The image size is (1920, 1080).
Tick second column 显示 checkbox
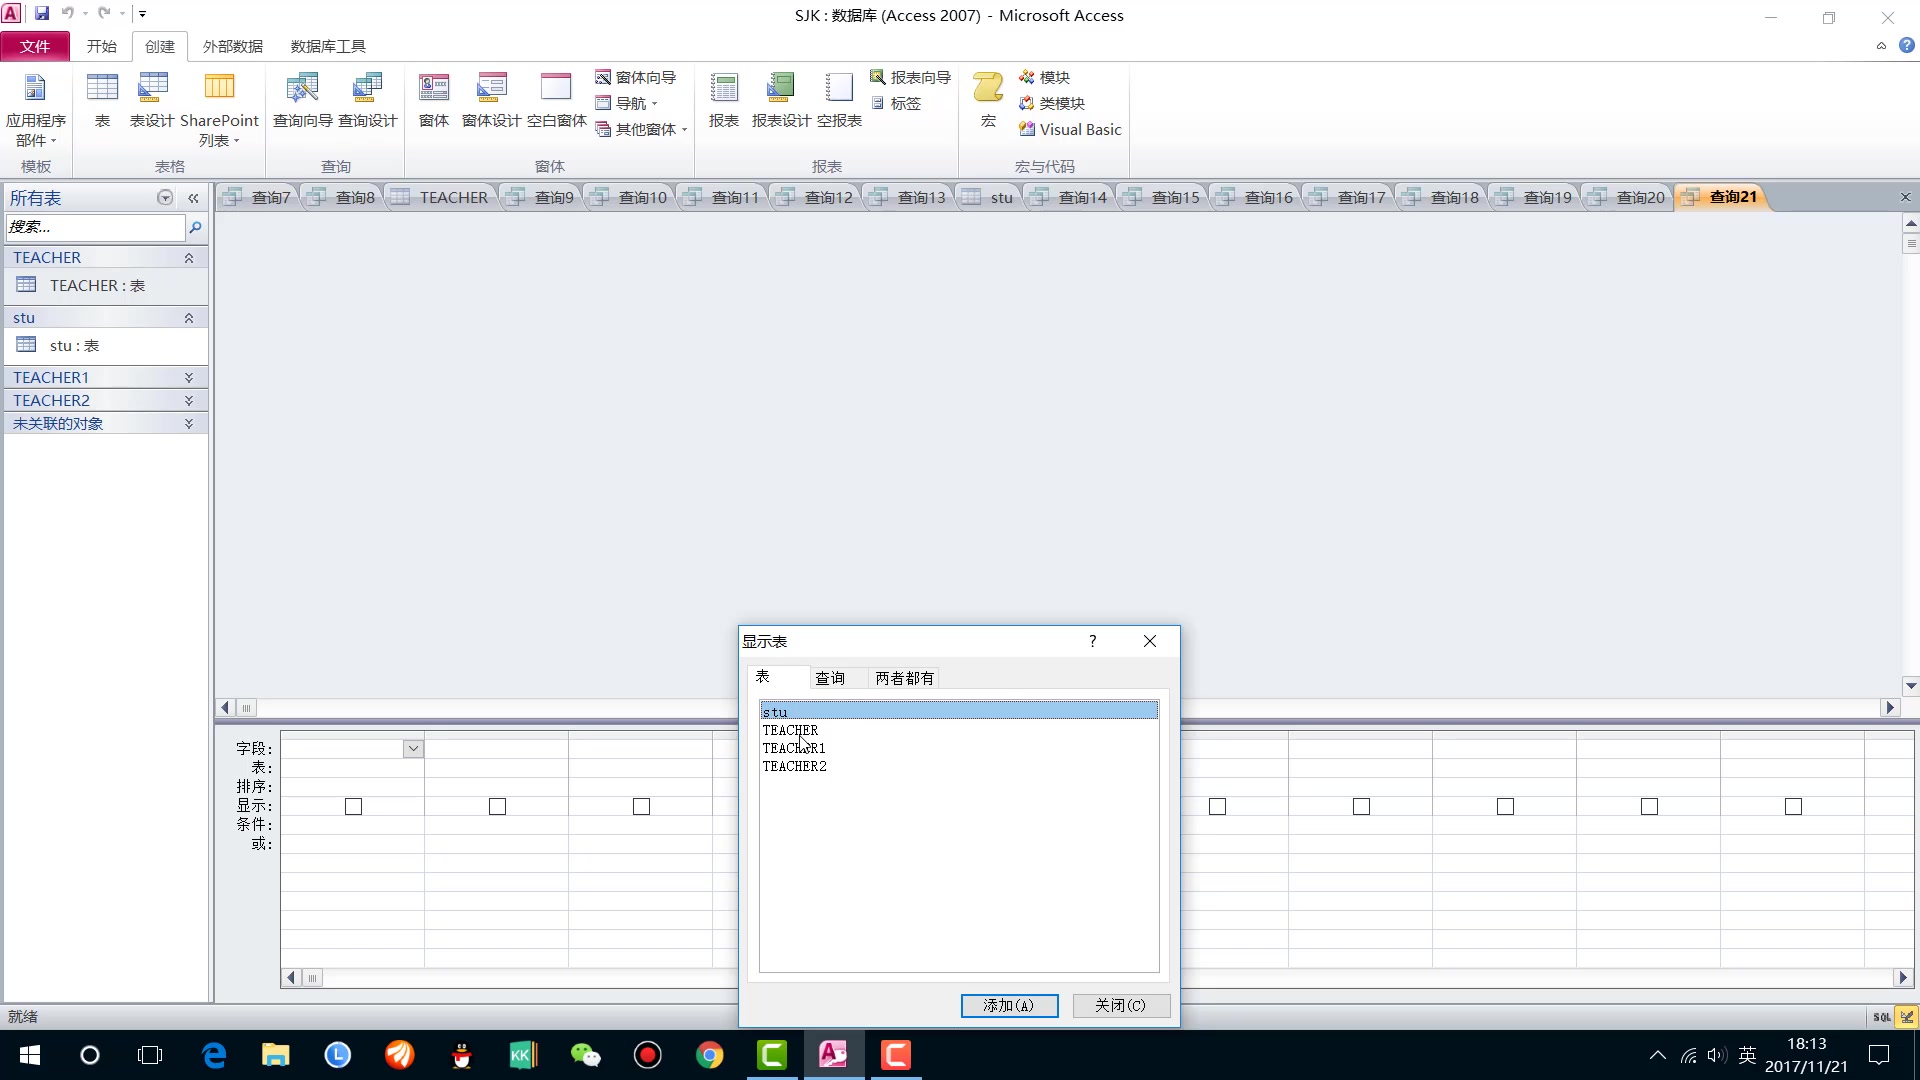497,807
